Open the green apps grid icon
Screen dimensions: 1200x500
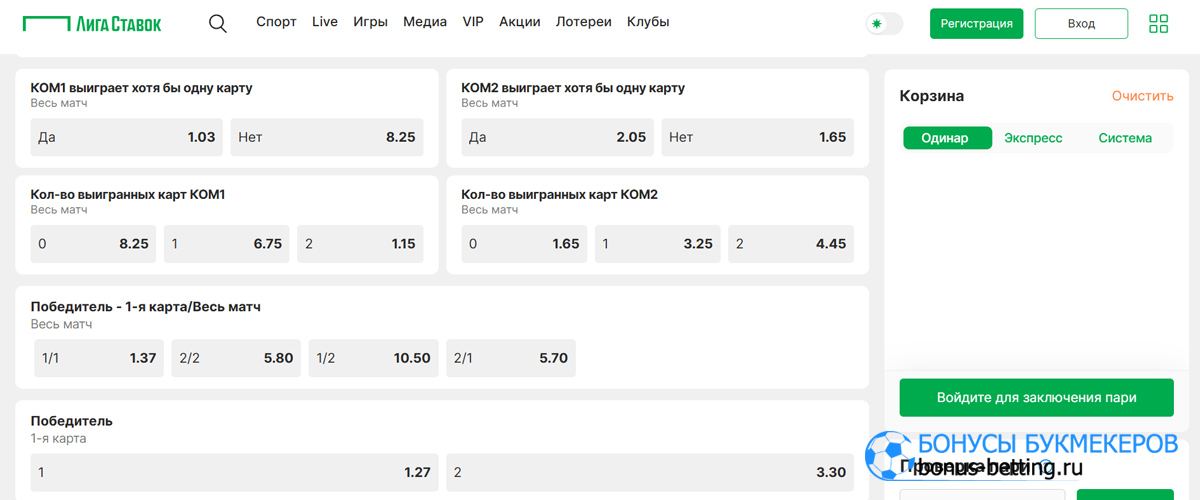coord(1158,23)
